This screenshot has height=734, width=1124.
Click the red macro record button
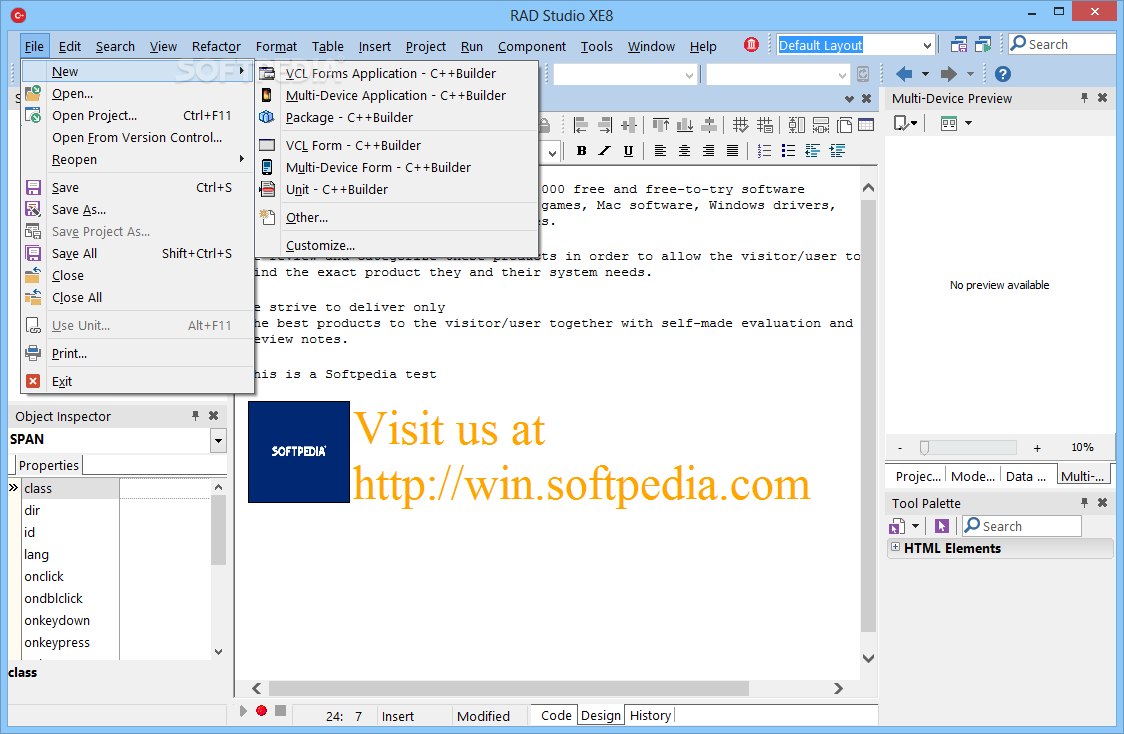(x=262, y=710)
